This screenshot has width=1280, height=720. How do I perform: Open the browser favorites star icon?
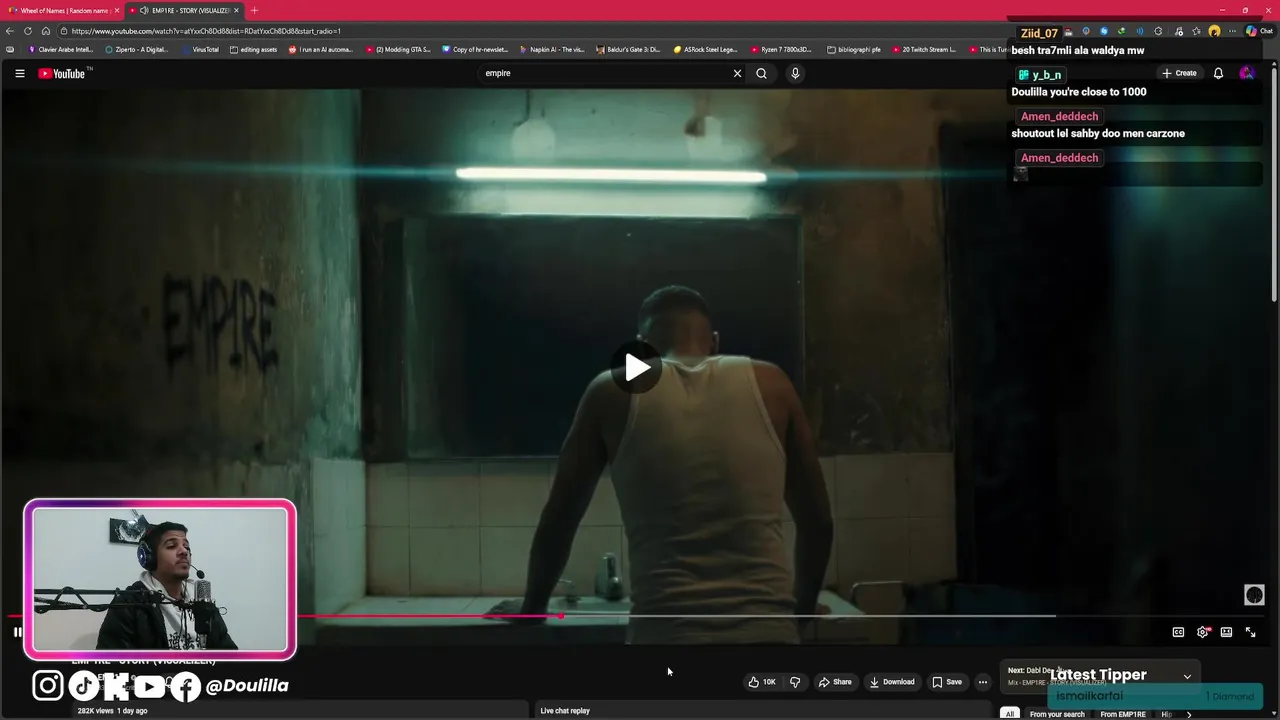[x=1196, y=31]
